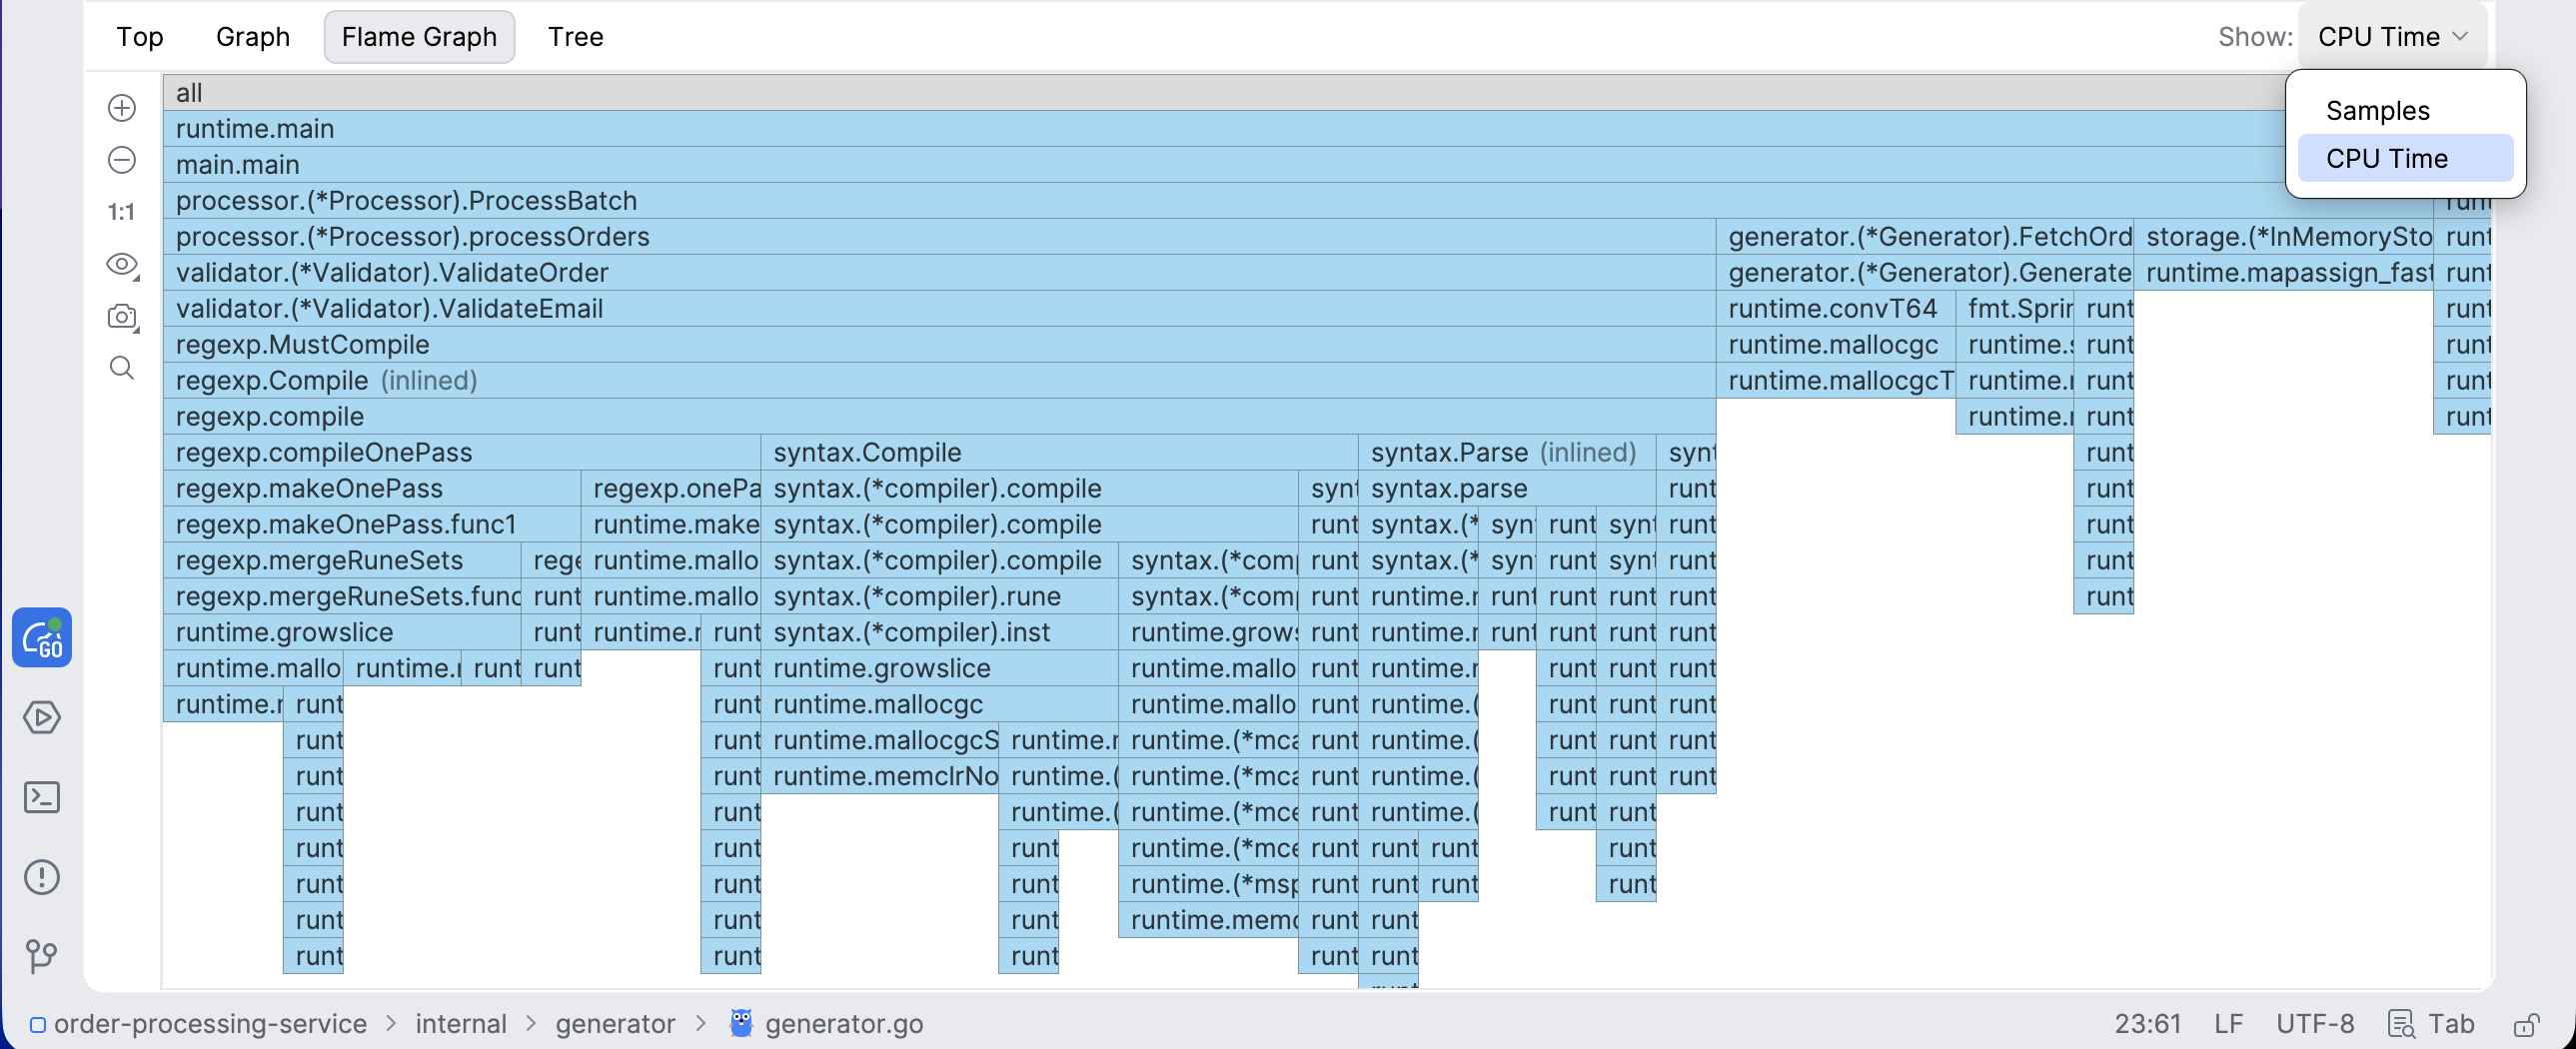This screenshot has height=1049, width=2576.
Task: Select the regexp.makeOnePass.func1 frame
Action: pos(372,525)
